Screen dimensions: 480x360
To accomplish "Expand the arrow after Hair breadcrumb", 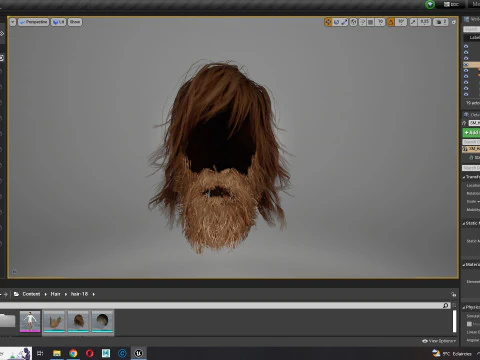I will pos(66,294).
